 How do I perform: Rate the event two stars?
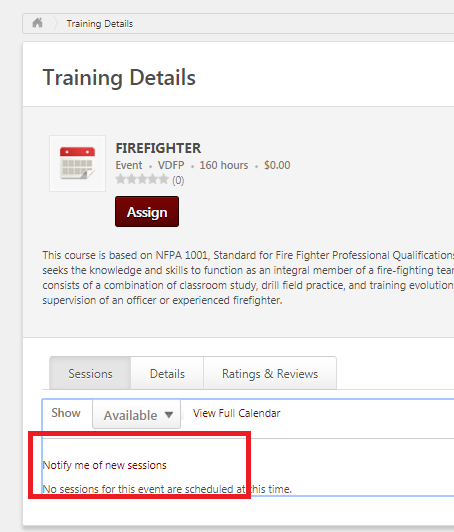tap(131, 179)
